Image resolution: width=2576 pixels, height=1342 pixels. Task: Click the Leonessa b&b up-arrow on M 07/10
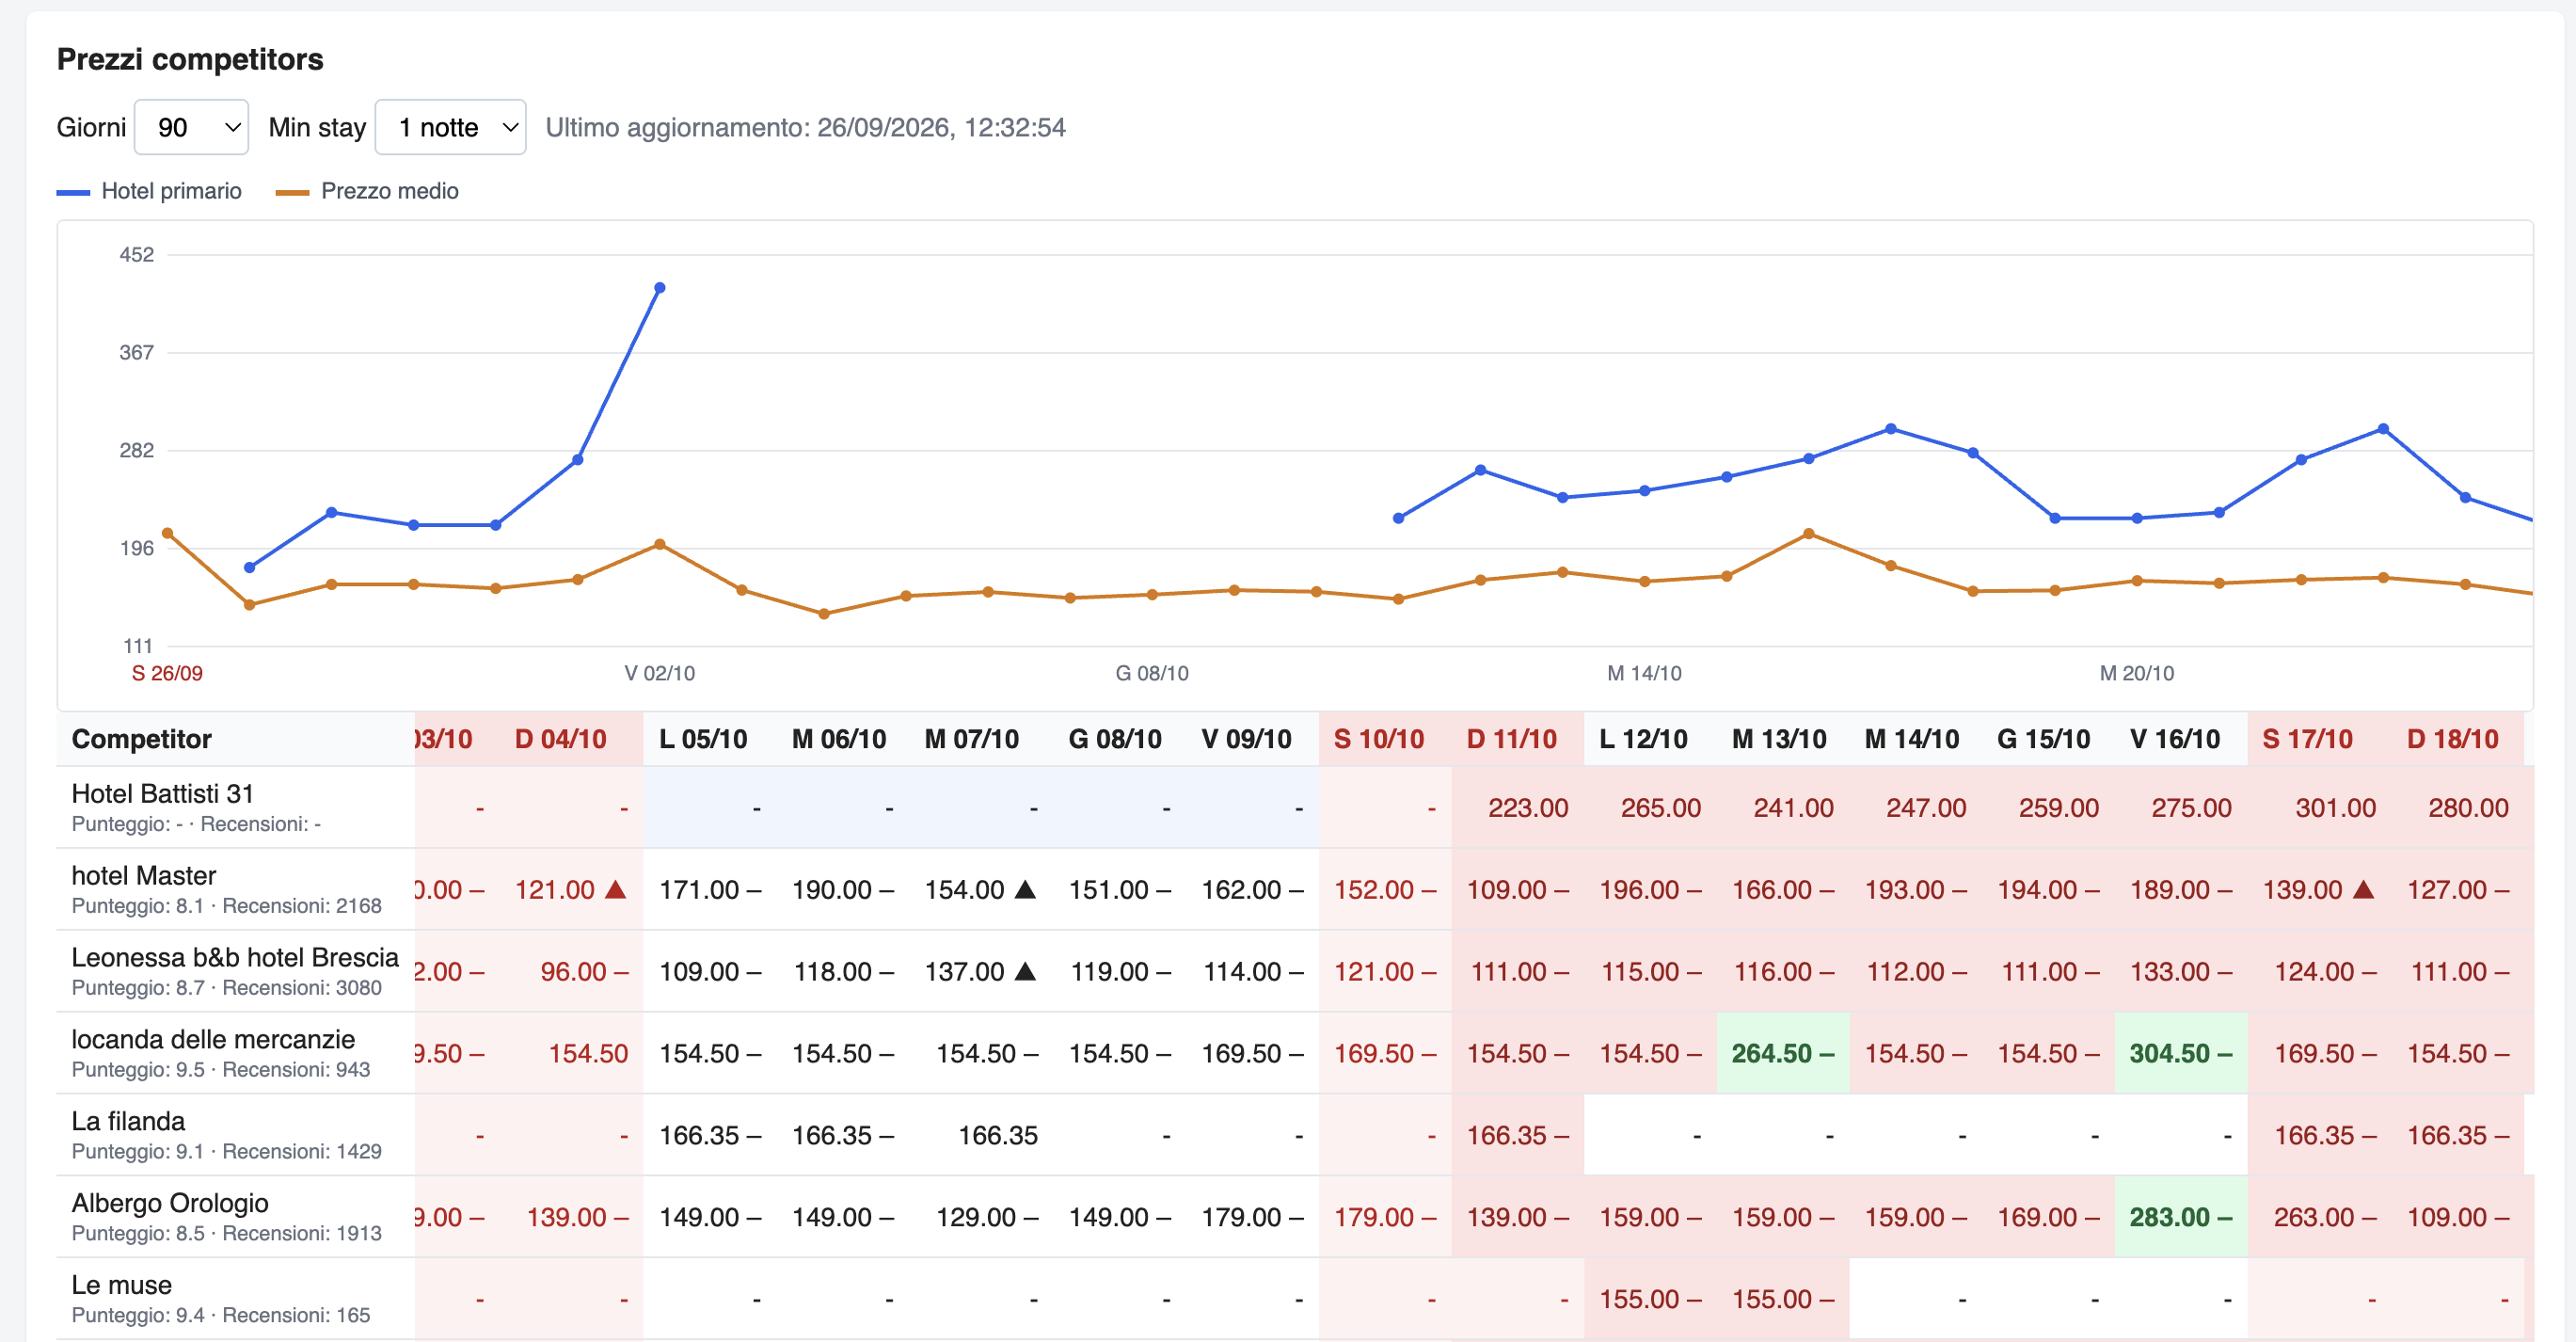pyautogui.click(x=1025, y=971)
